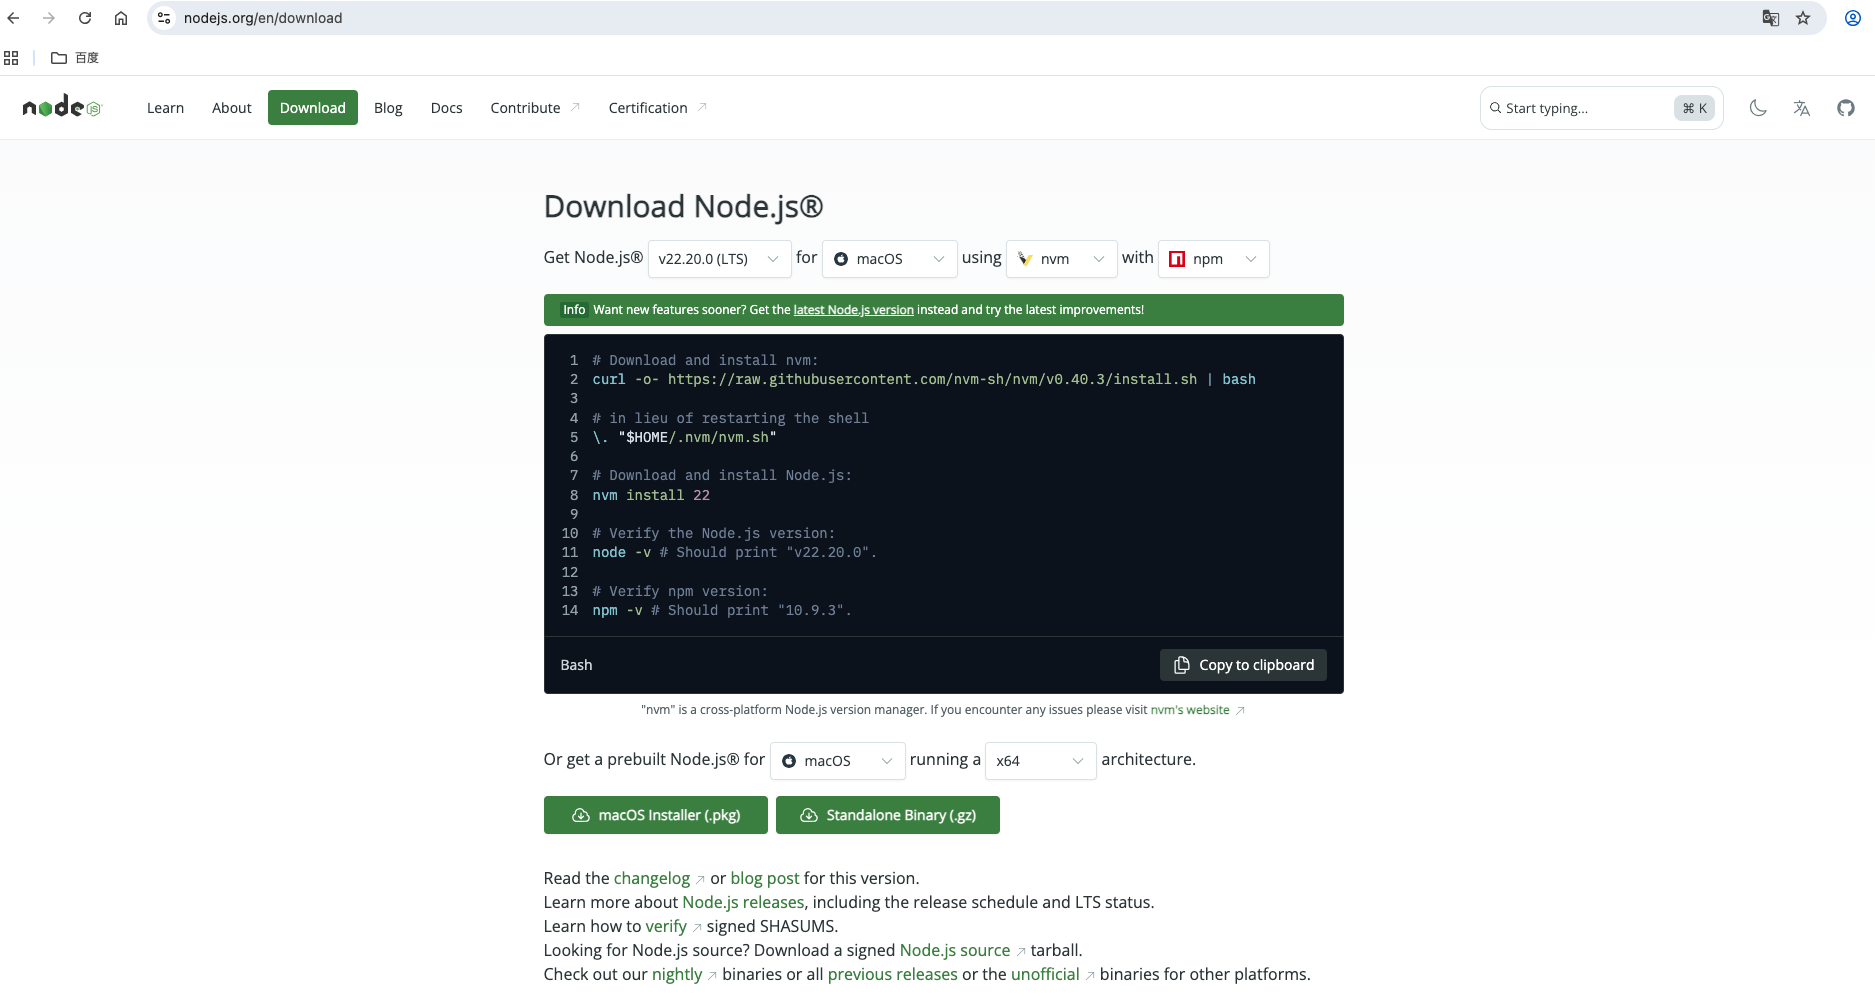Bookmark this page with star icon
Screen dimensions: 1875x1004
pyautogui.click(x=1803, y=18)
